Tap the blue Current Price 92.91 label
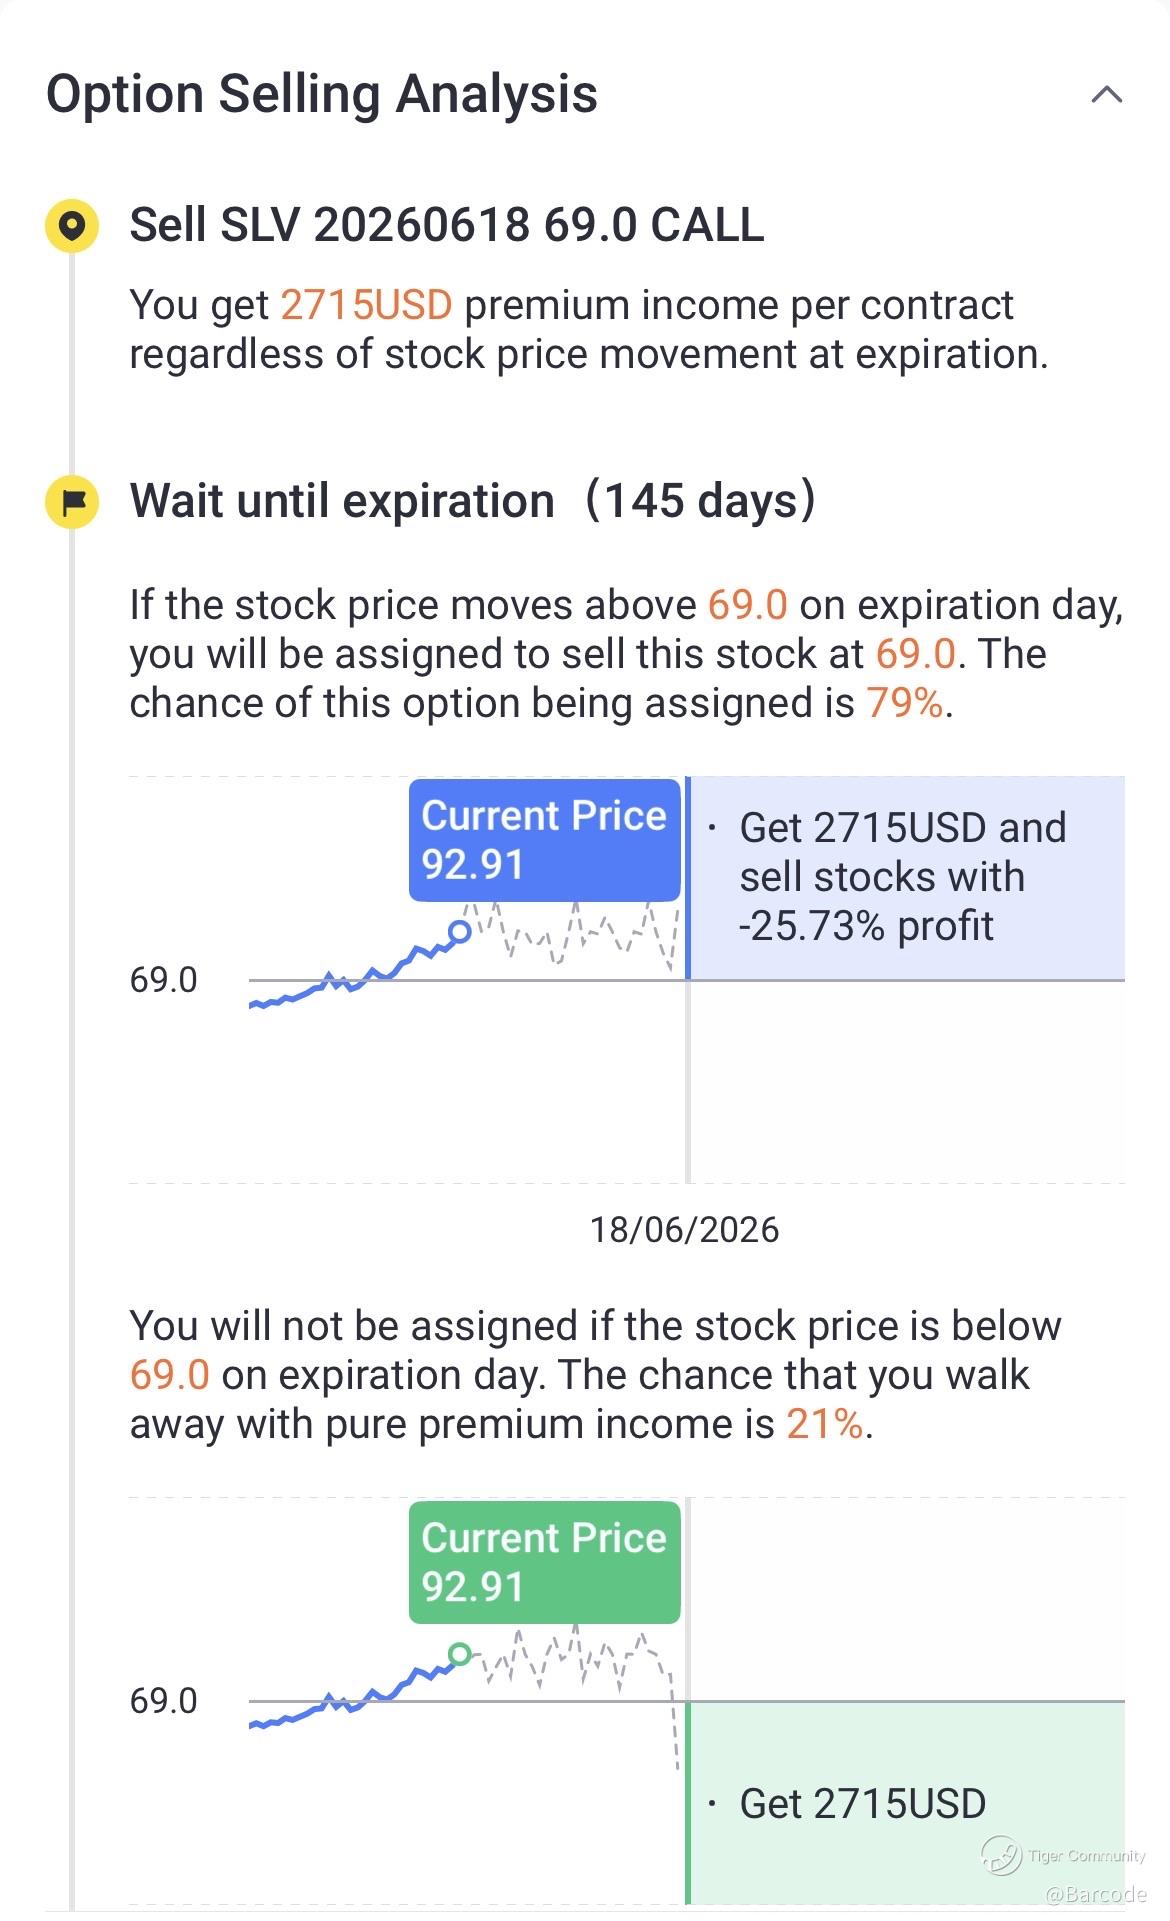This screenshot has width=1170, height=1921. (544, 840)
